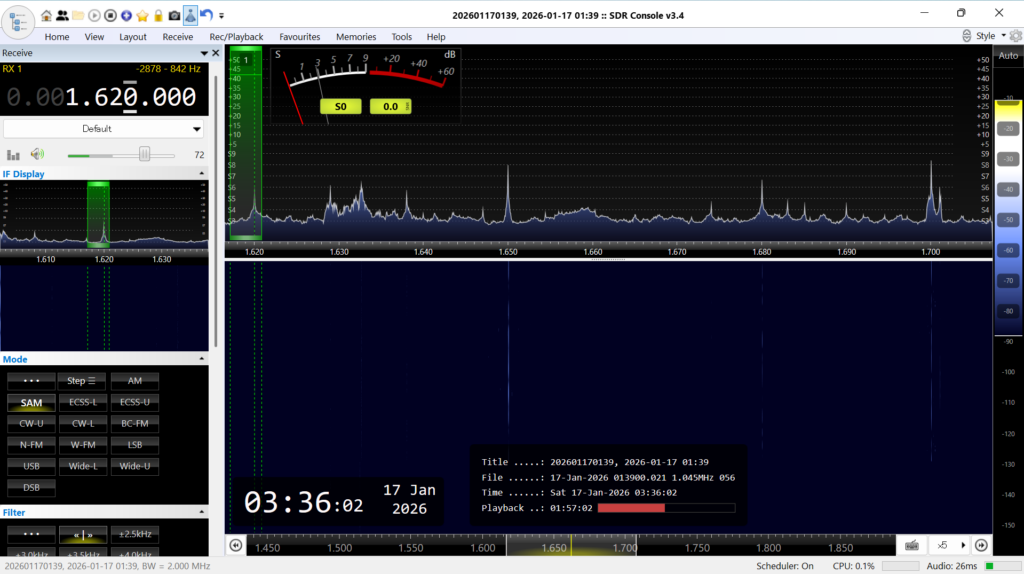Screen dimensions: 1024x574
Task: Open the Rec/Playback menu tab
Action: (x=236, y=37)
